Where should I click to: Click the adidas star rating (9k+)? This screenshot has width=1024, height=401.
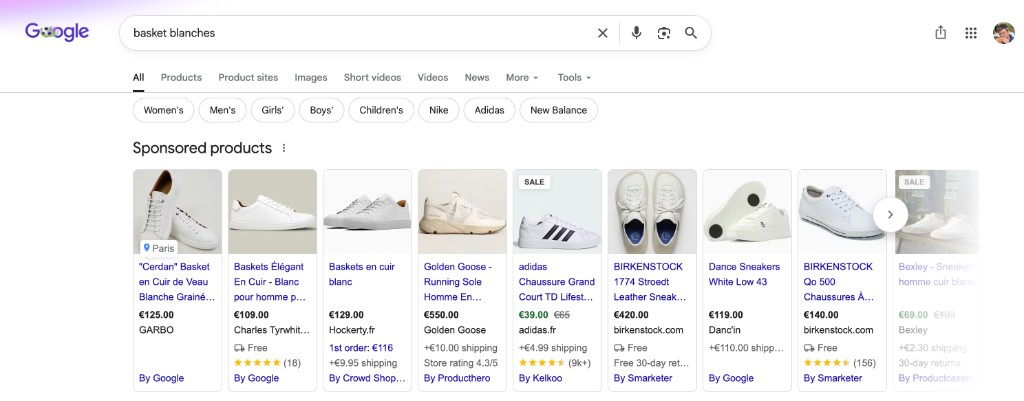(555, 362)
